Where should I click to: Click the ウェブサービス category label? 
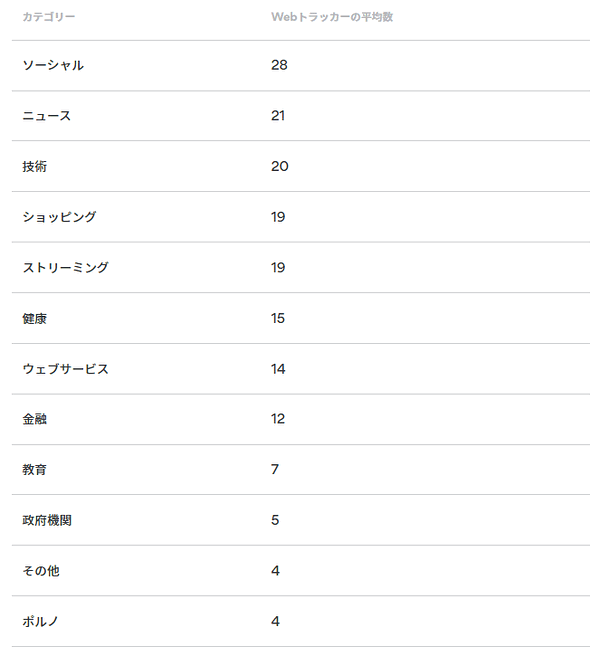66,369
